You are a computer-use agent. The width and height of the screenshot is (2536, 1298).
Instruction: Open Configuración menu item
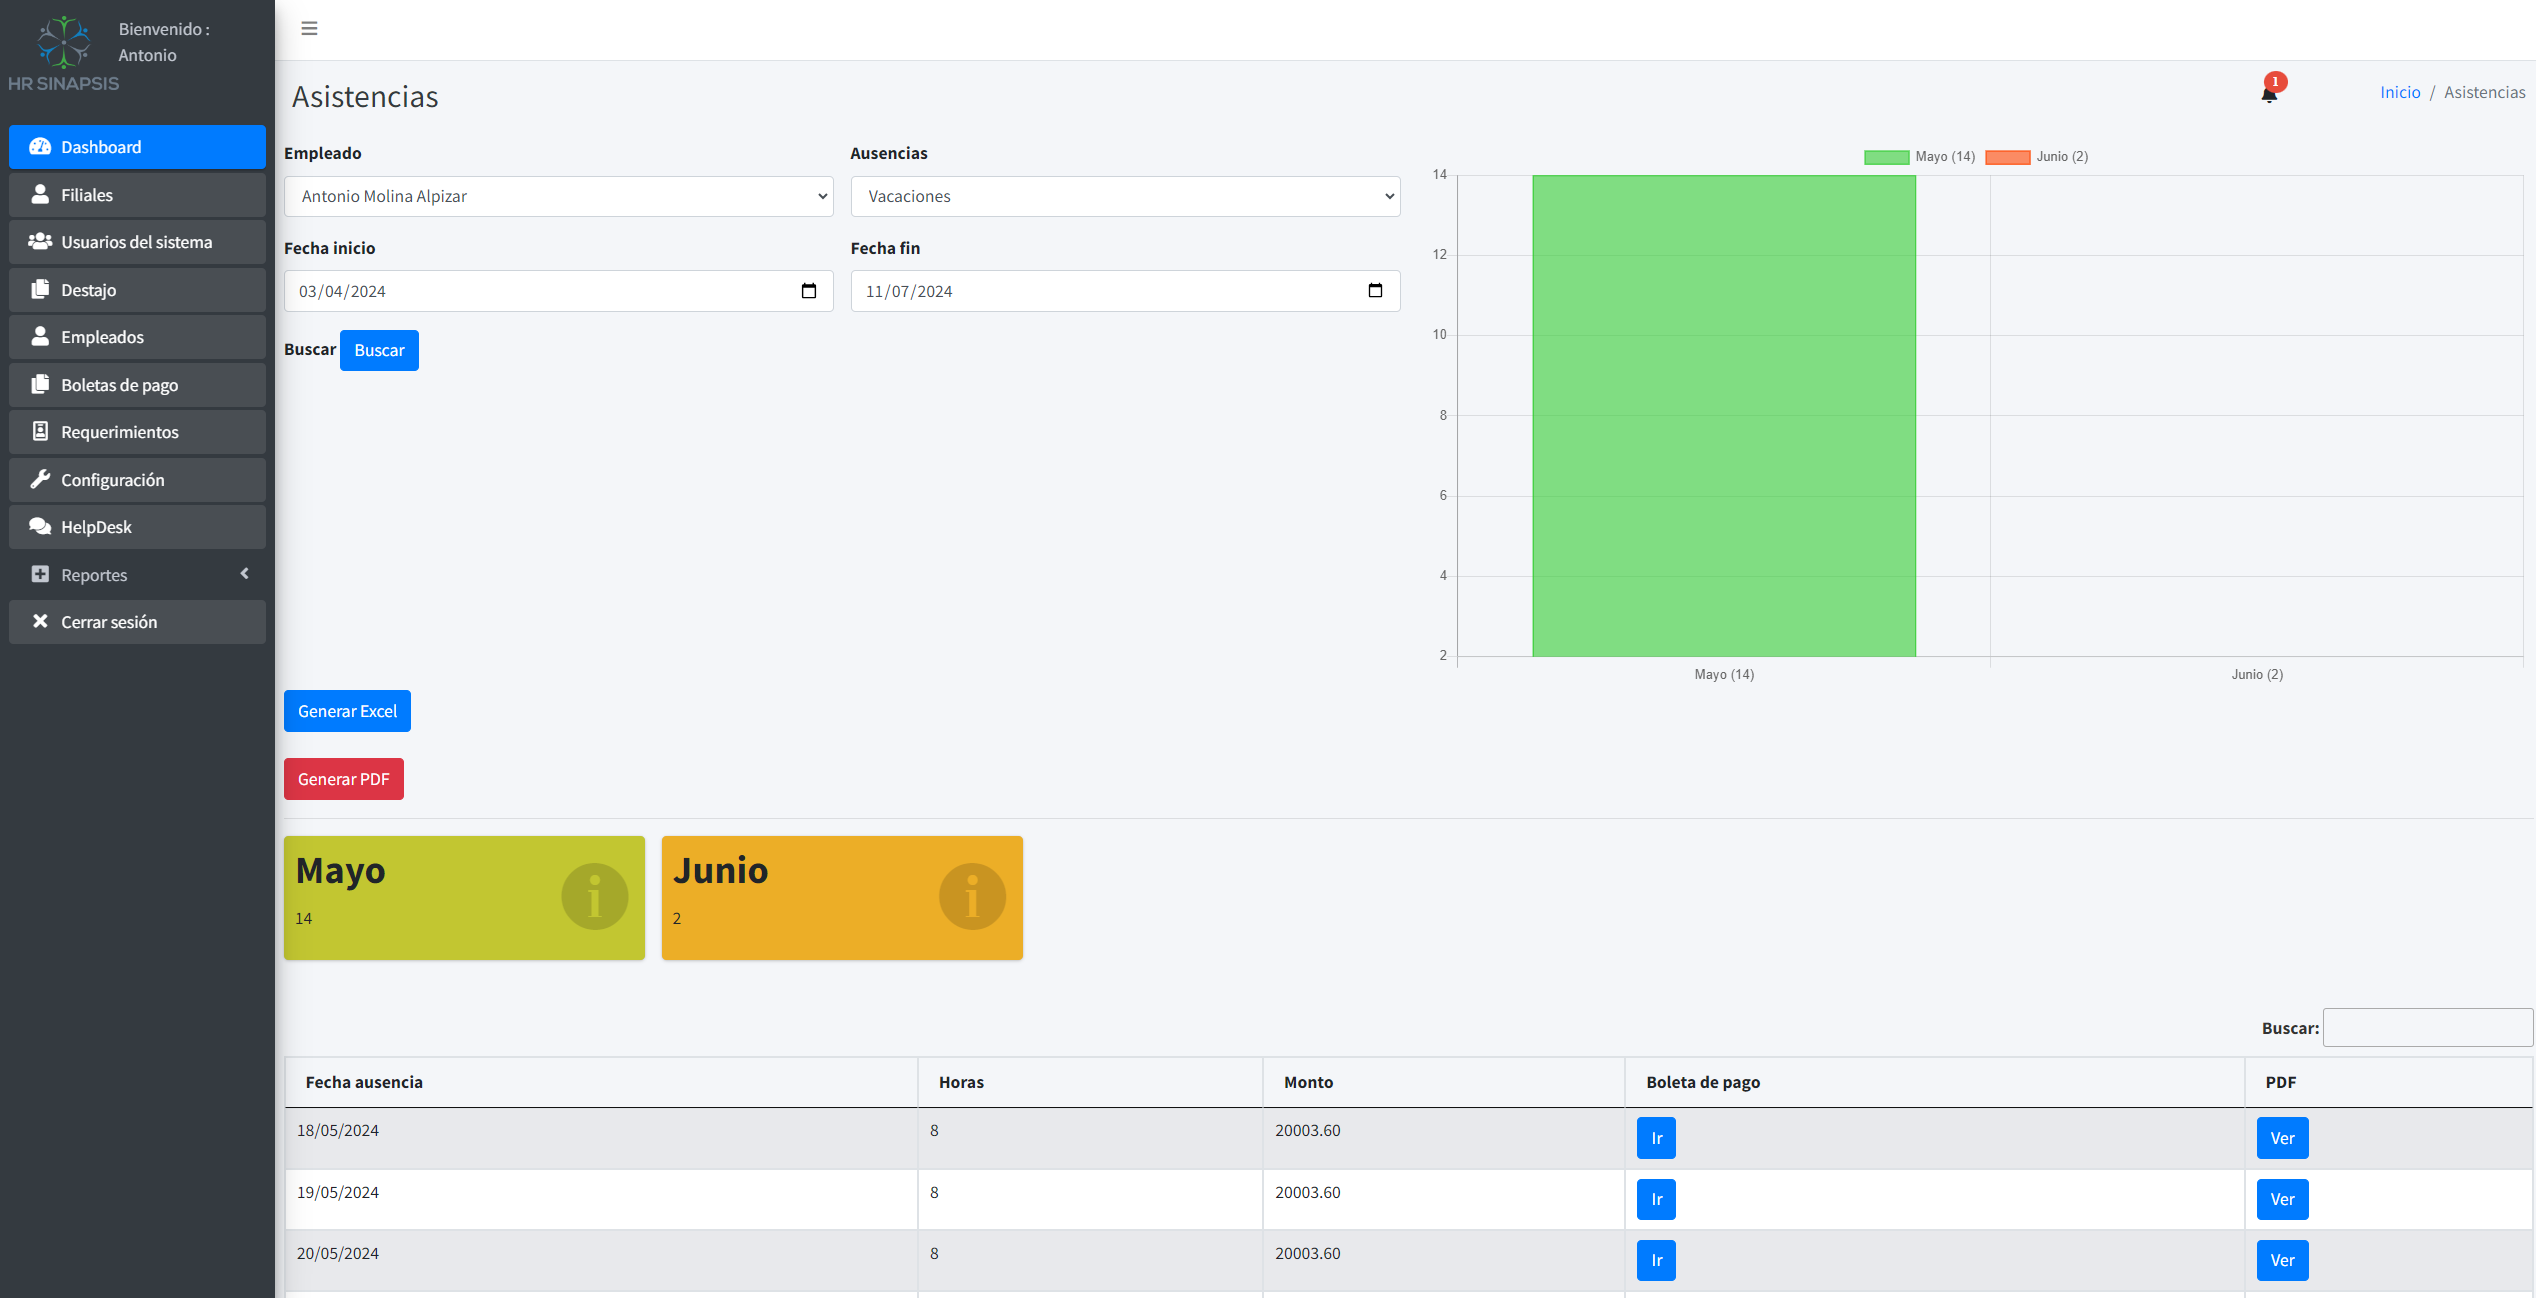[137, 479]
